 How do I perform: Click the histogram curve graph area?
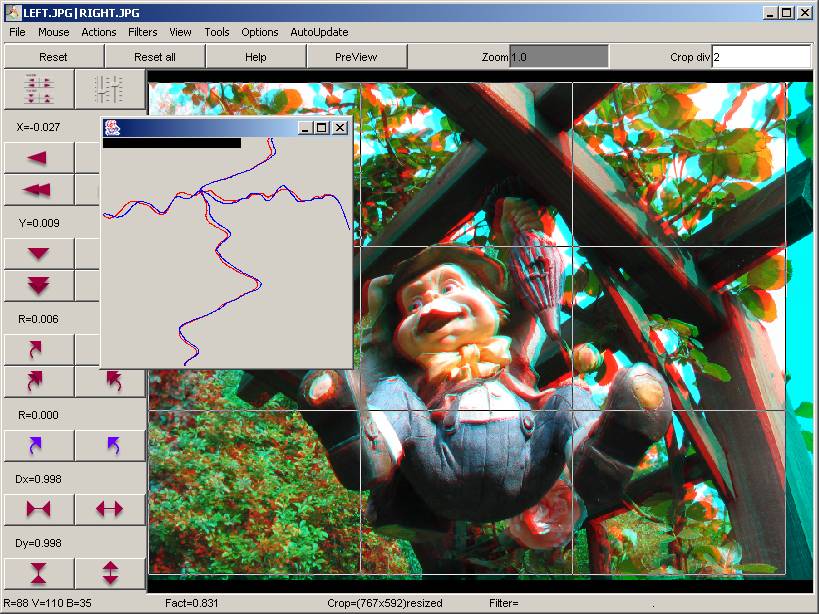(226, 253)
